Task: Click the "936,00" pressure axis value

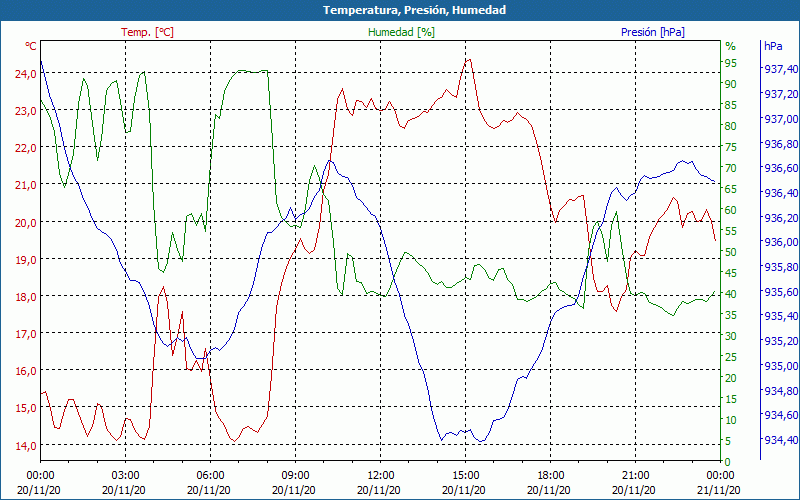Action: click(781, 242)
